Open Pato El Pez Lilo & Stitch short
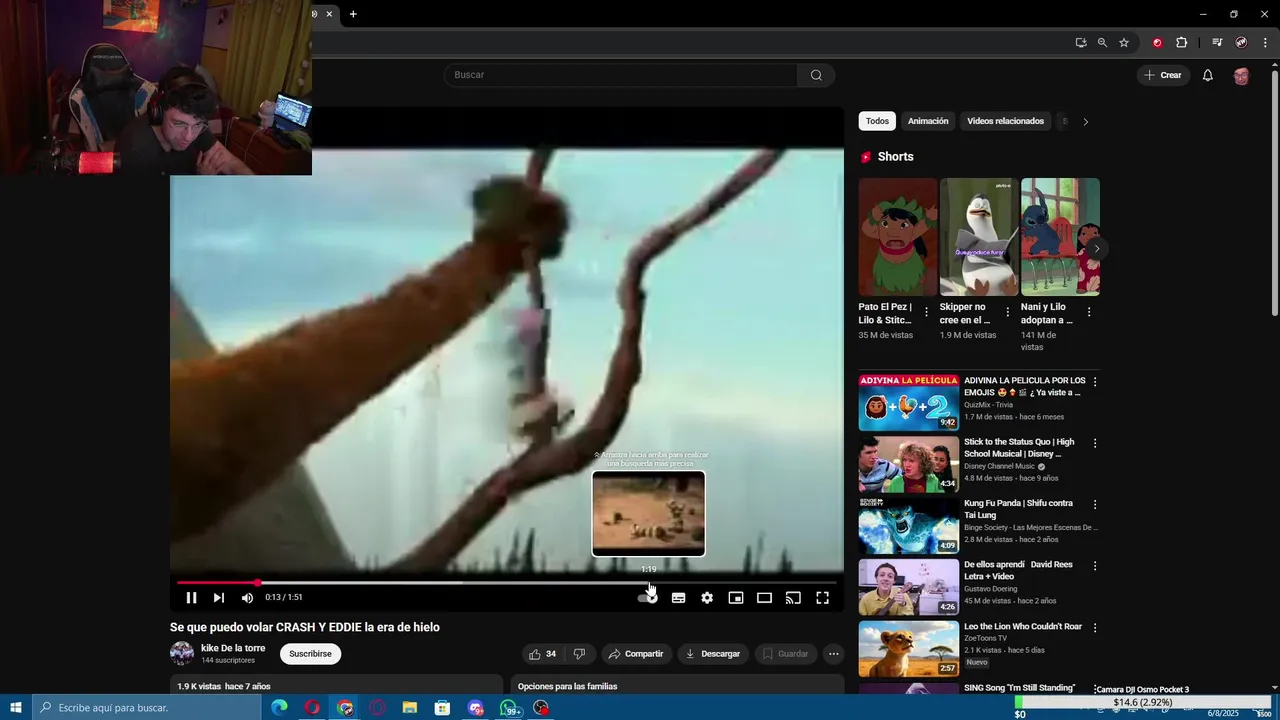 (898, 237)
